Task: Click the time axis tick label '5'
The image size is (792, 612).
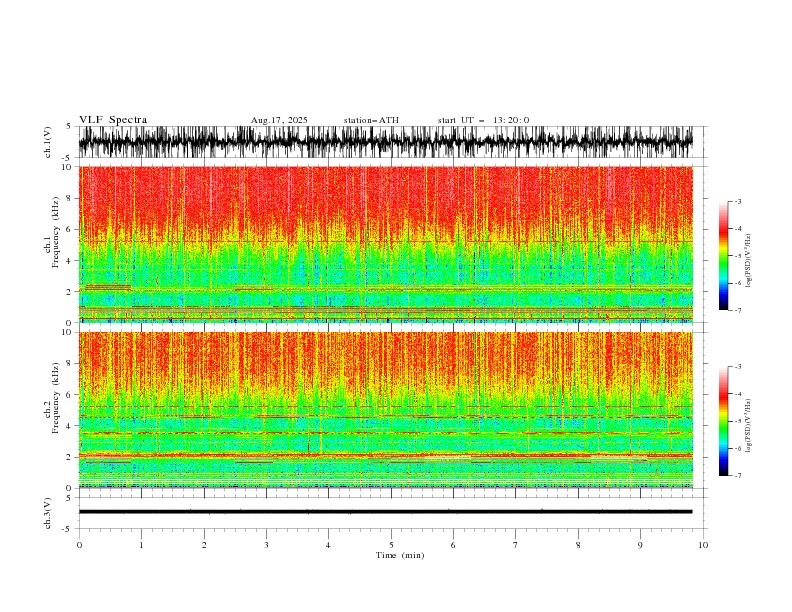Action: click(x=391, y=545)
